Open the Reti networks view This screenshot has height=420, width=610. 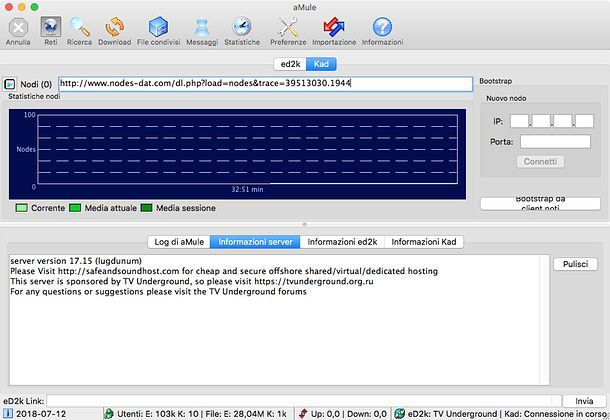coord(51,31)
